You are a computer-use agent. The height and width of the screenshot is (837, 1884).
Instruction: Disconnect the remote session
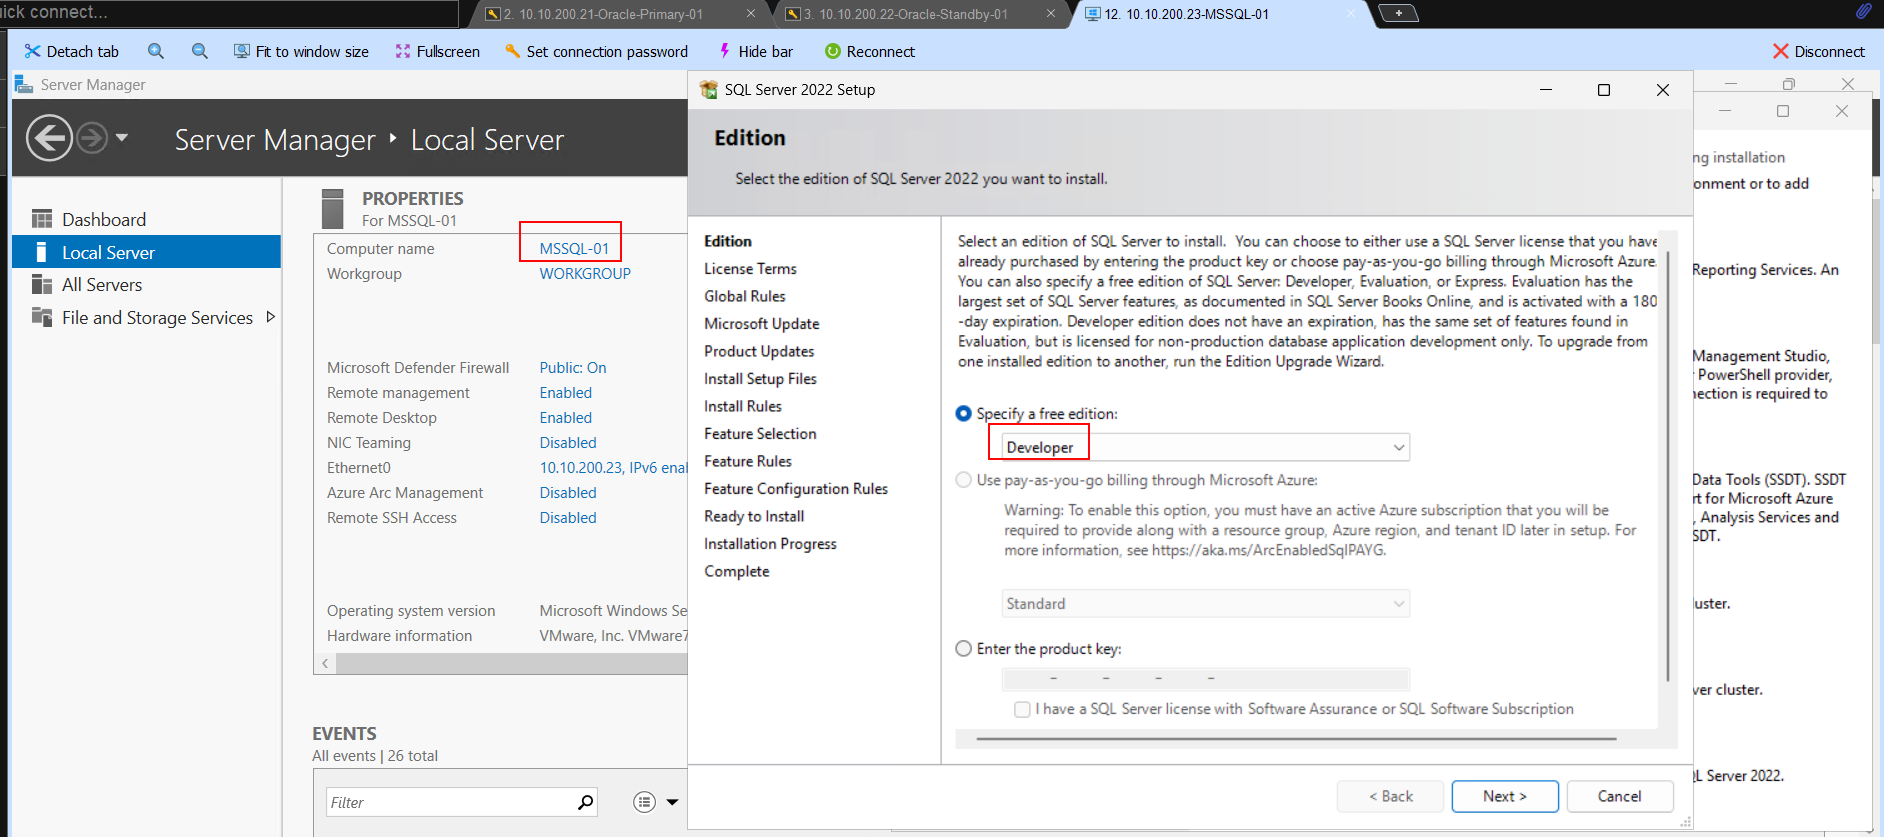(1819, 51)
